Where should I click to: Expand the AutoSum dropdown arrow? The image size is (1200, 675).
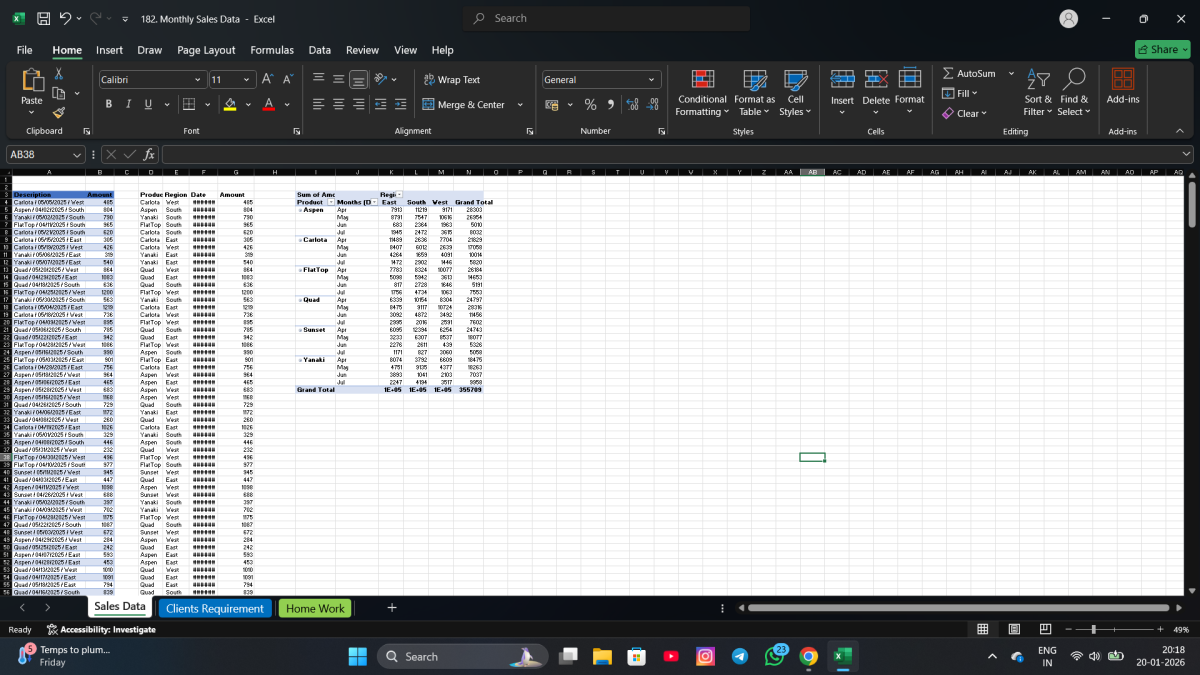point(1011,73)
